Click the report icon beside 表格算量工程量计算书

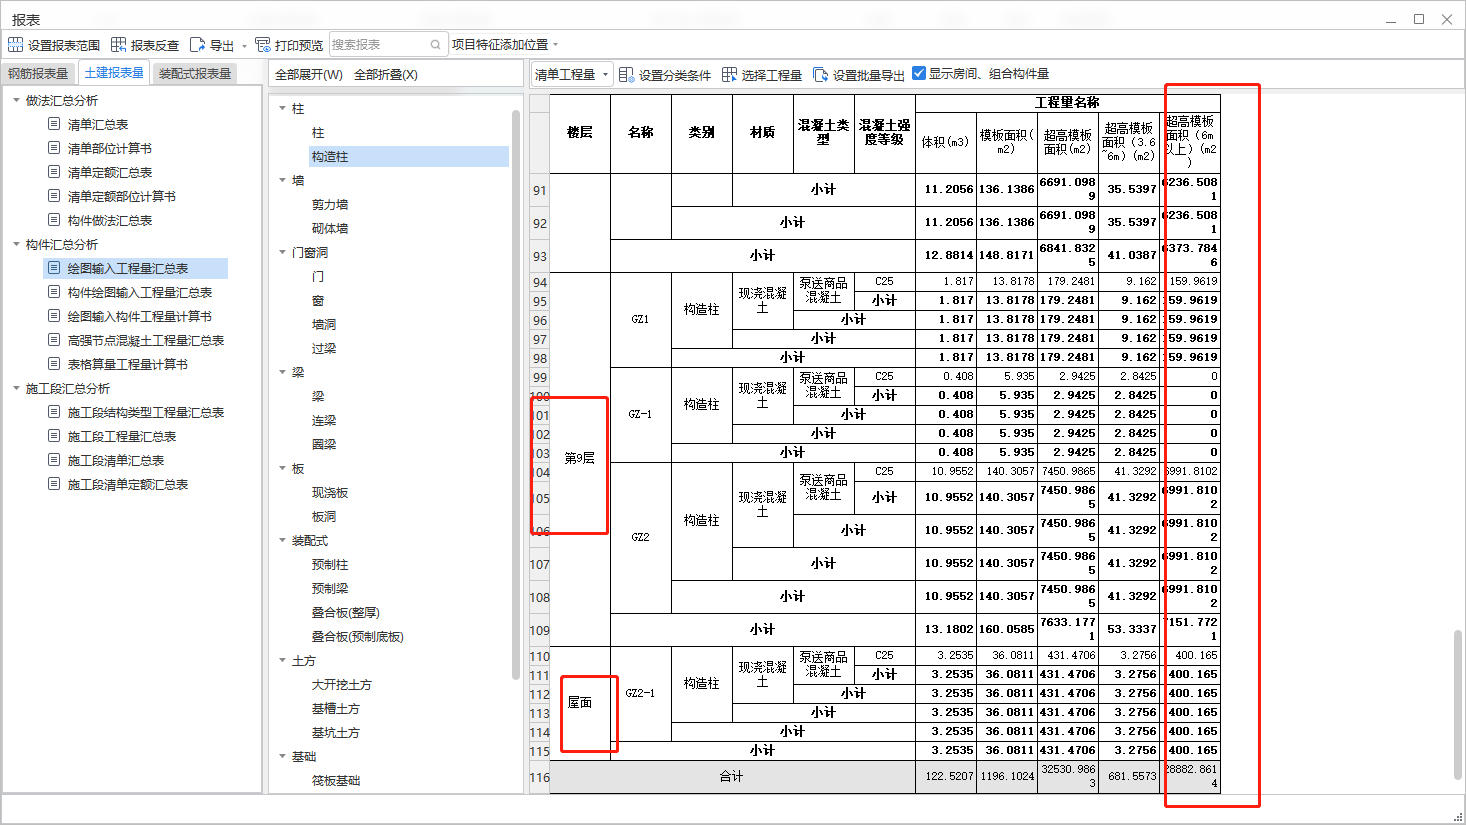(54, 364)
